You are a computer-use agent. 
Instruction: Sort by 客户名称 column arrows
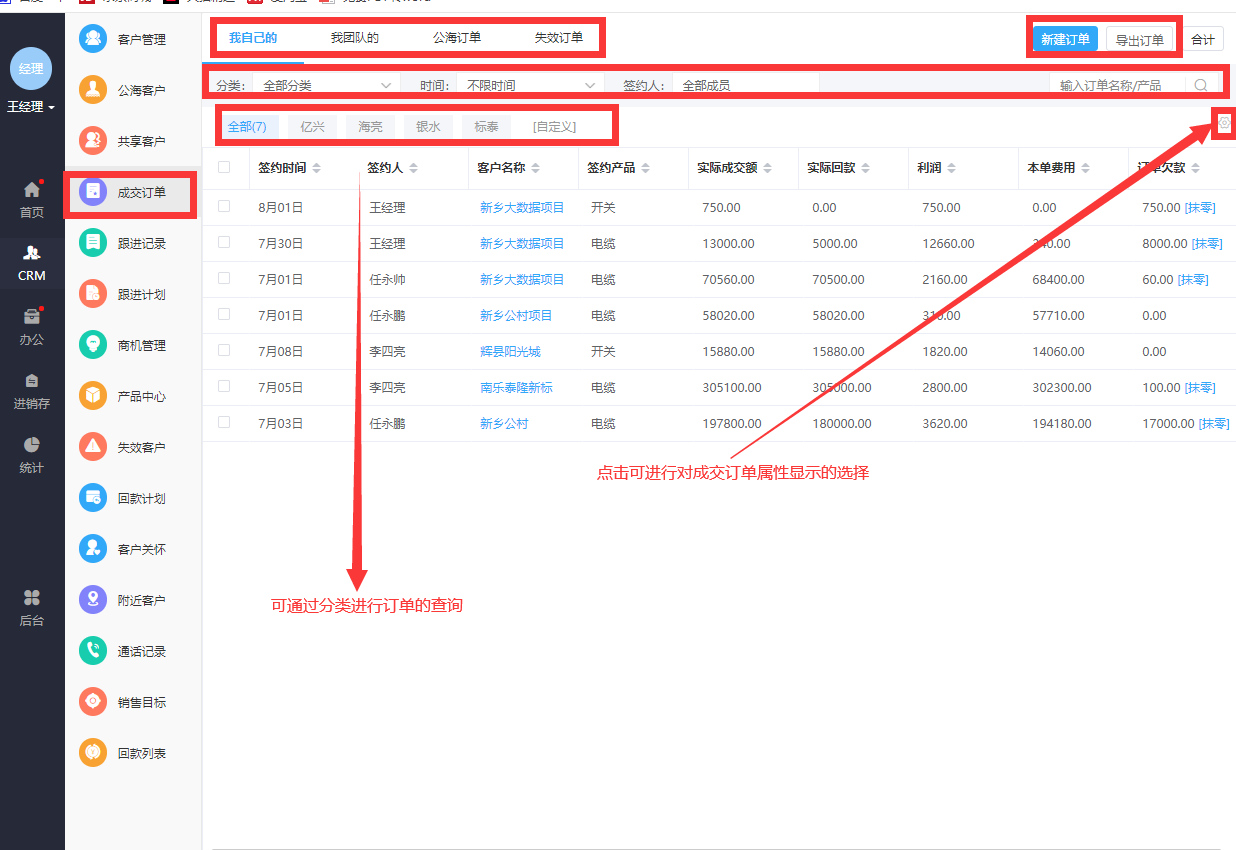535,168
